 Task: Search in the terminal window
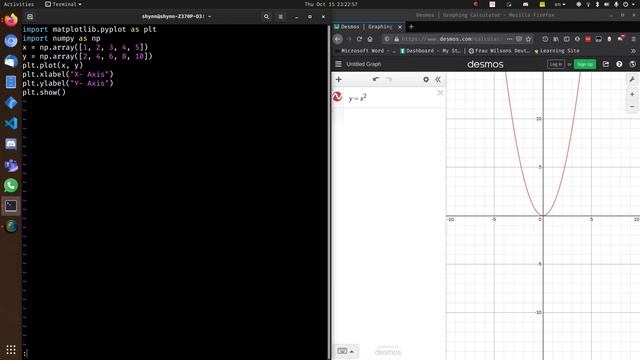pyautogui.click(x=266, y=17)
